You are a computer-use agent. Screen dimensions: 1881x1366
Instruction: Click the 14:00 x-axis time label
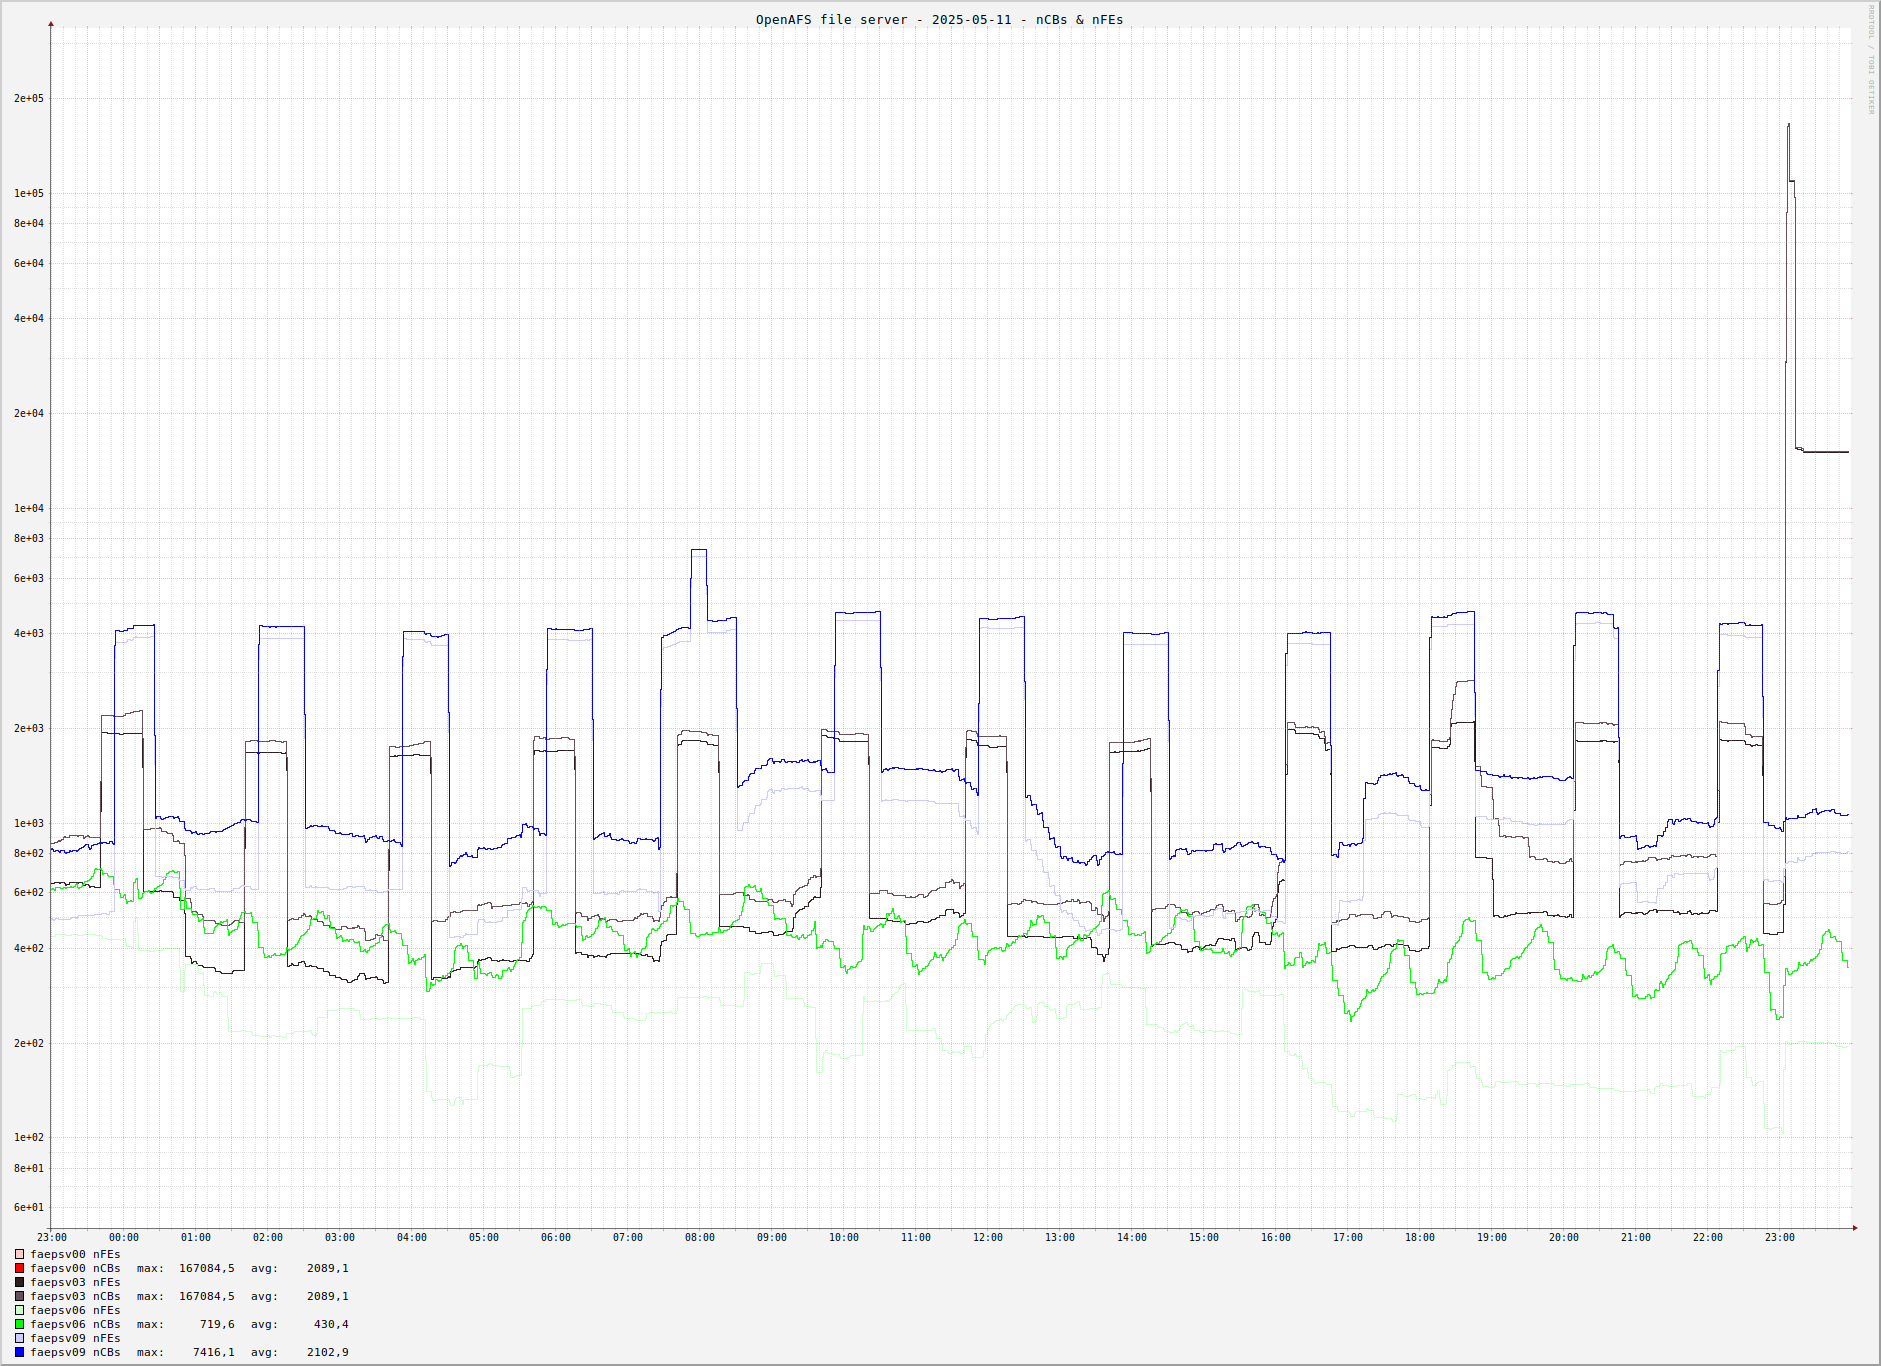pos(1132,1238)
